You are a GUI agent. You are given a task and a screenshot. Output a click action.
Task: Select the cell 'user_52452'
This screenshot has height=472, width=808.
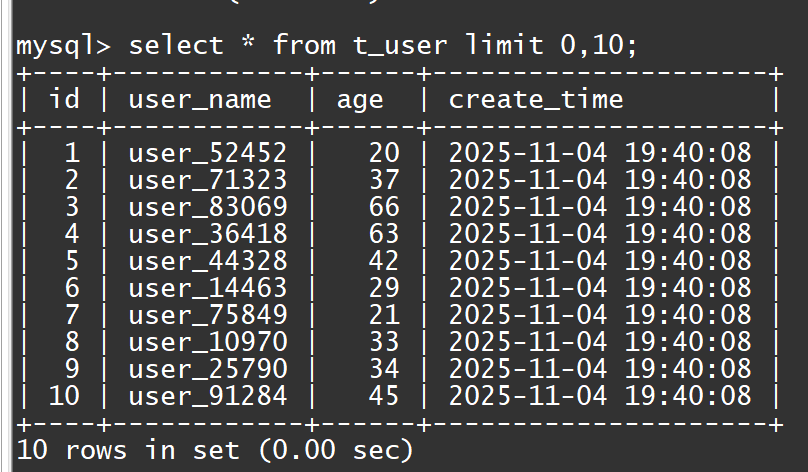tap(208, 153)
